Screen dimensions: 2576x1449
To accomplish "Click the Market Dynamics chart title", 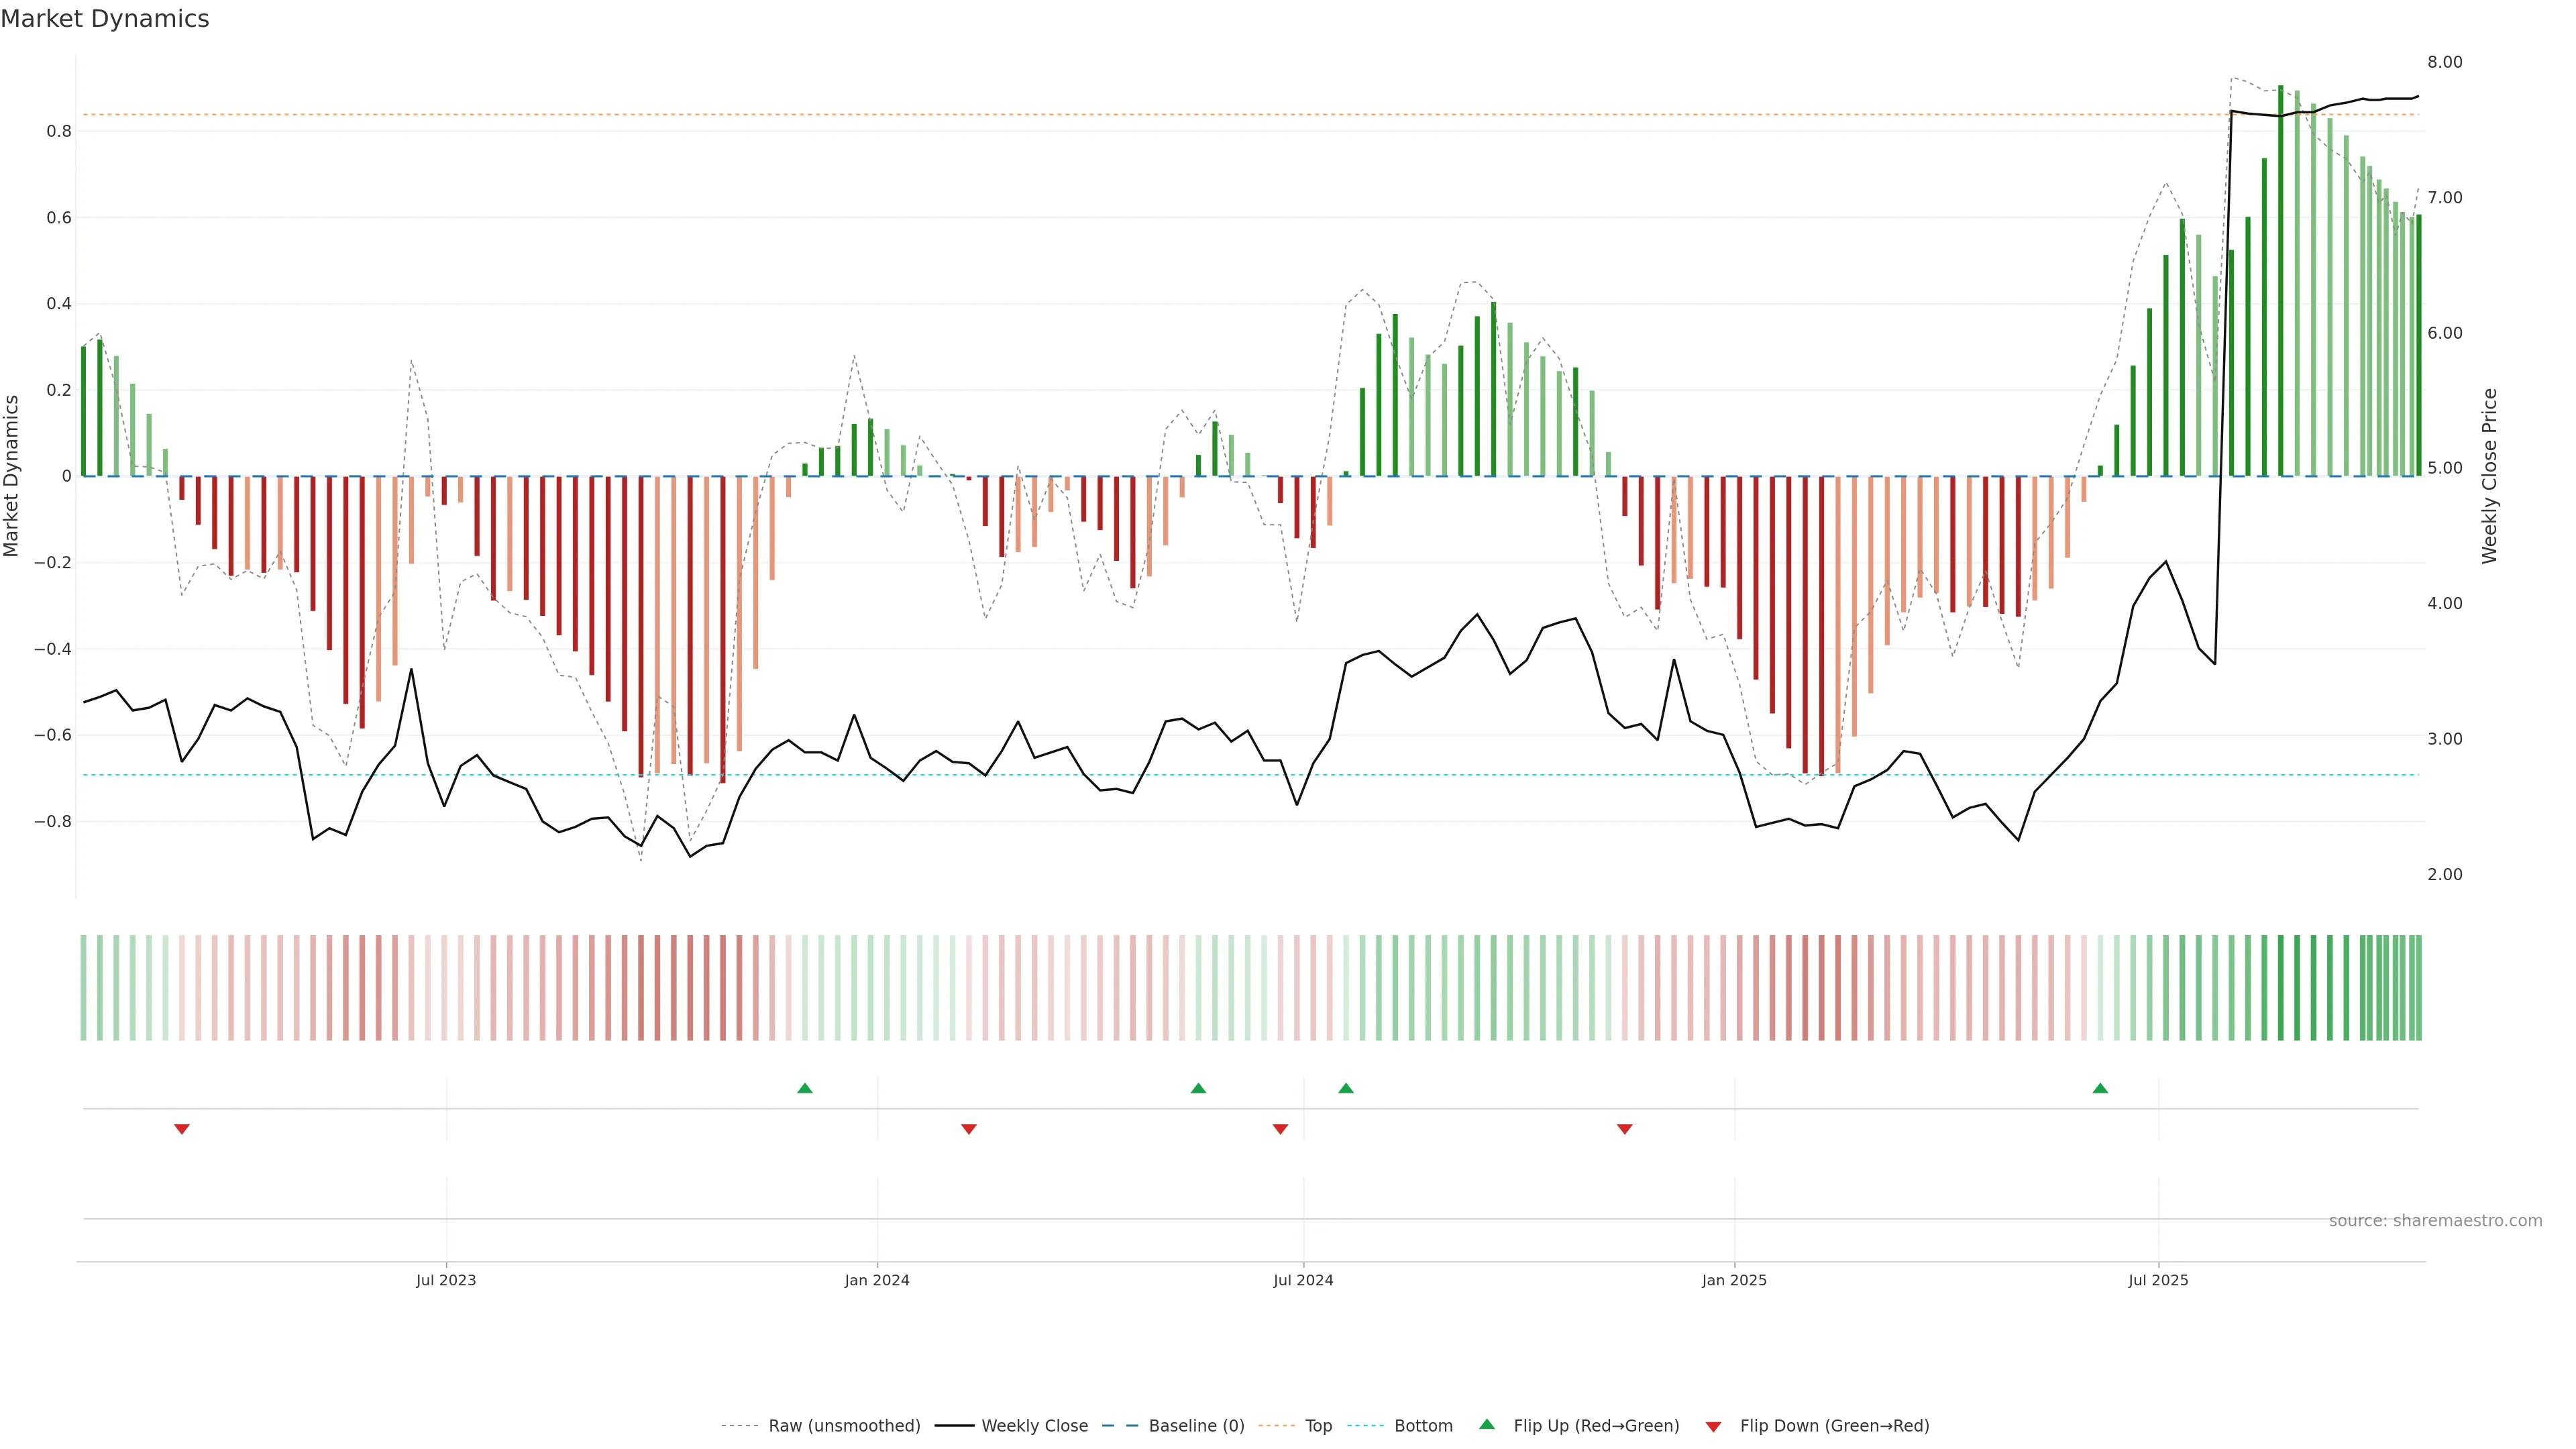I will pos(105,19).
